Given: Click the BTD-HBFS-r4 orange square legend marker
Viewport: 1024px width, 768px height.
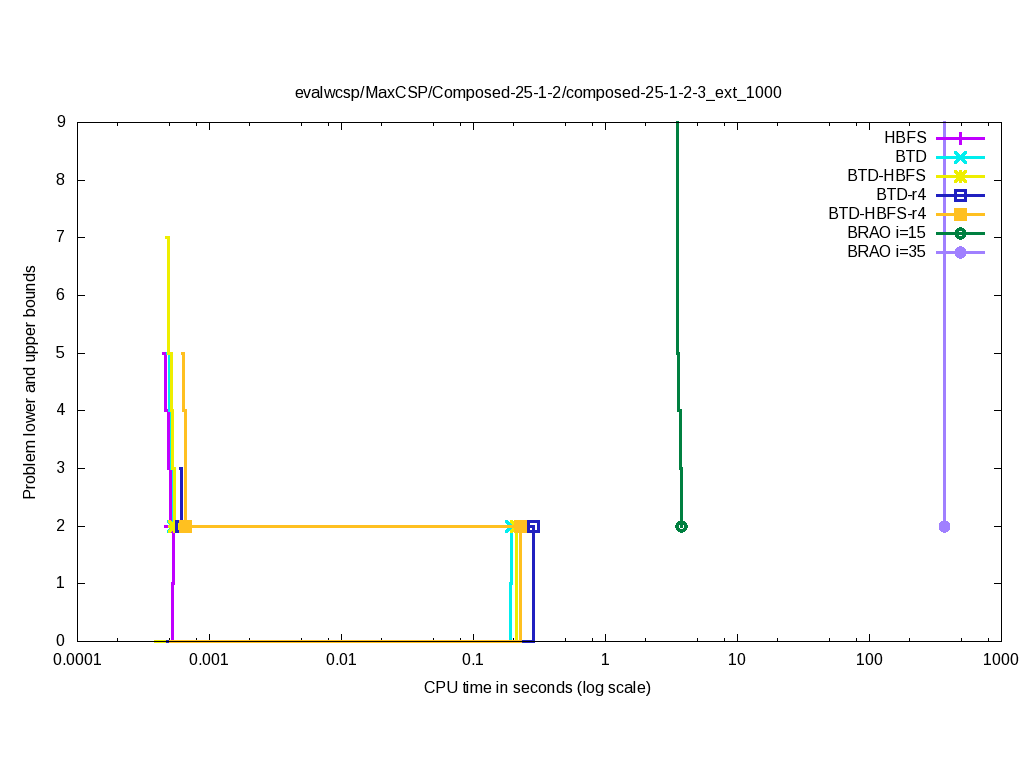Looking at the screenshot, I should pyautogui.click(x=960, y=214).
